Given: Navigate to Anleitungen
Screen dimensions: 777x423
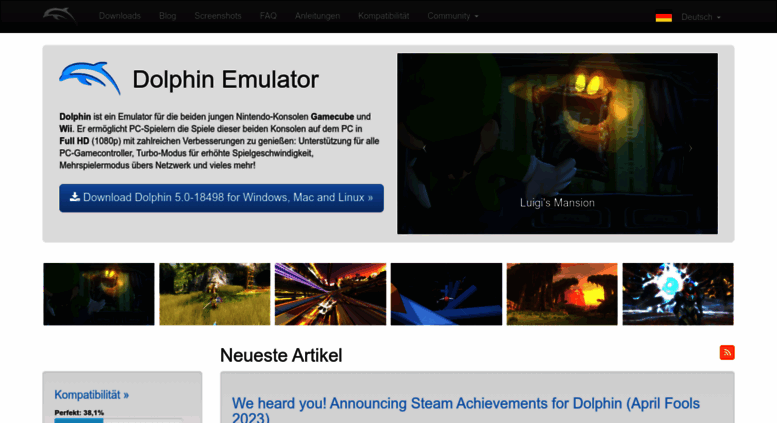Looking at the screenshot, I should 317,16.
